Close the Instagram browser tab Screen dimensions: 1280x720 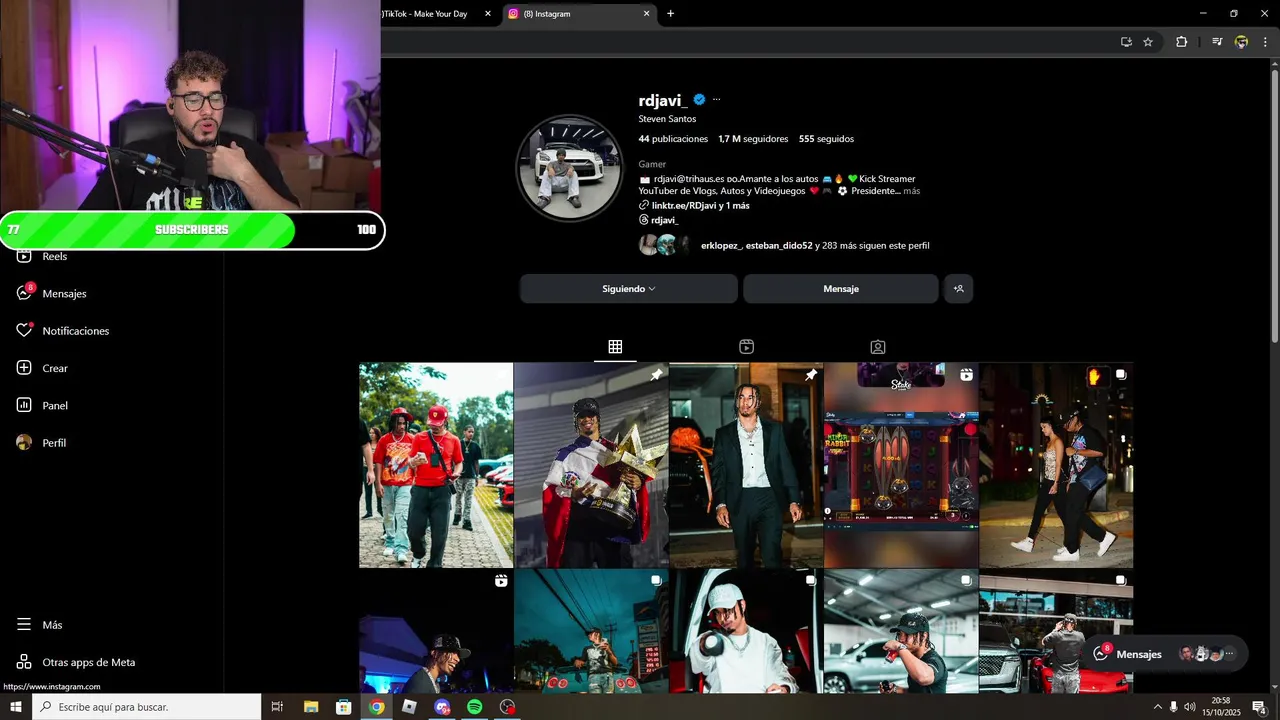point(646,14)
